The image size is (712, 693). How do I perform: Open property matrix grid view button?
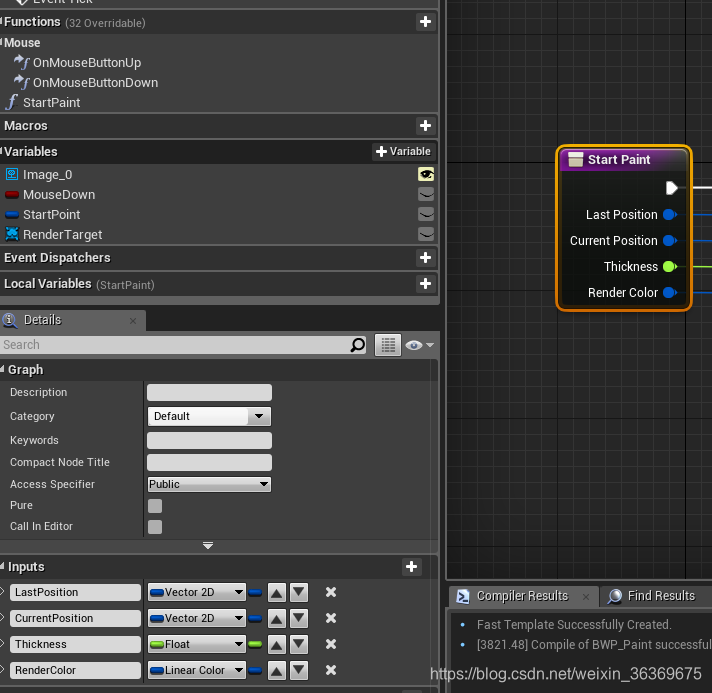click(388, 345)
